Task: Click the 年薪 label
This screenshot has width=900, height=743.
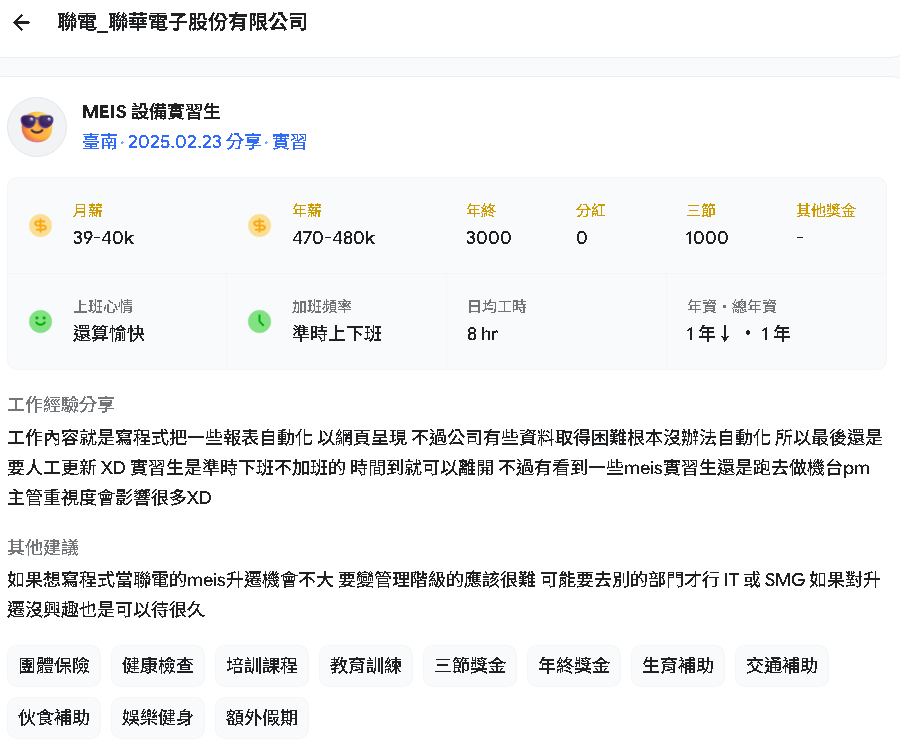Action: pyautogui.click(x=307, y=211)
